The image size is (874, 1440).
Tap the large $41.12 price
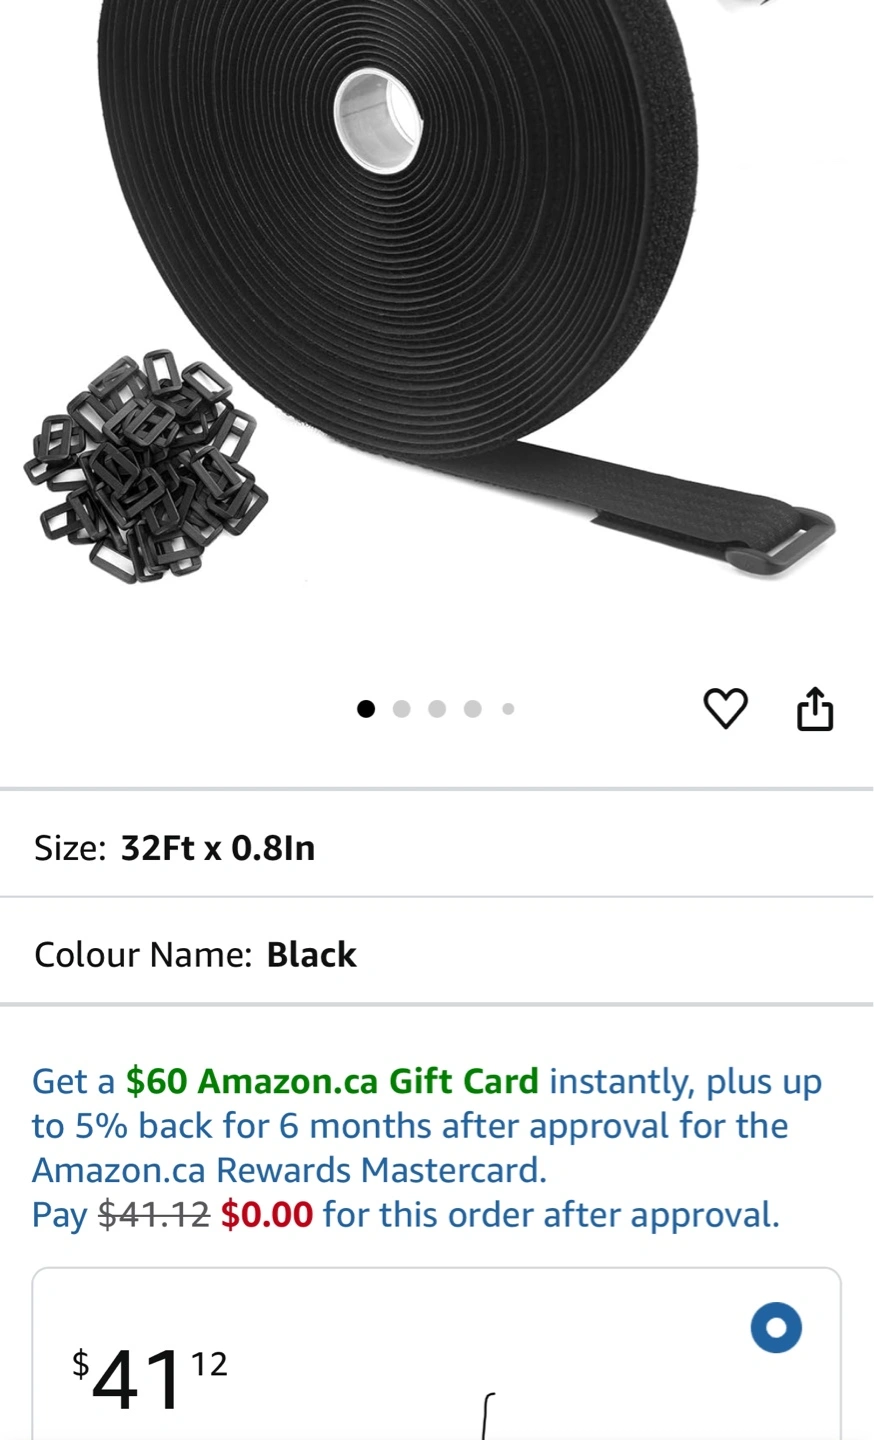150,1378
